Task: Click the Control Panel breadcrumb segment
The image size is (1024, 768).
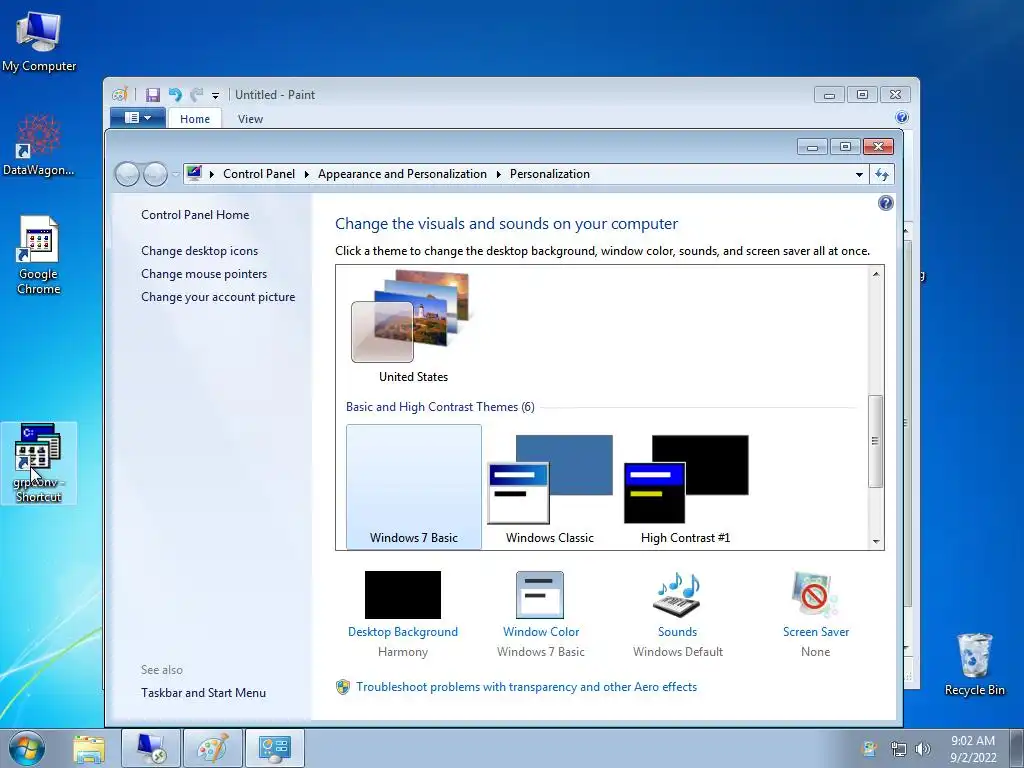Action: pos(259,174)
